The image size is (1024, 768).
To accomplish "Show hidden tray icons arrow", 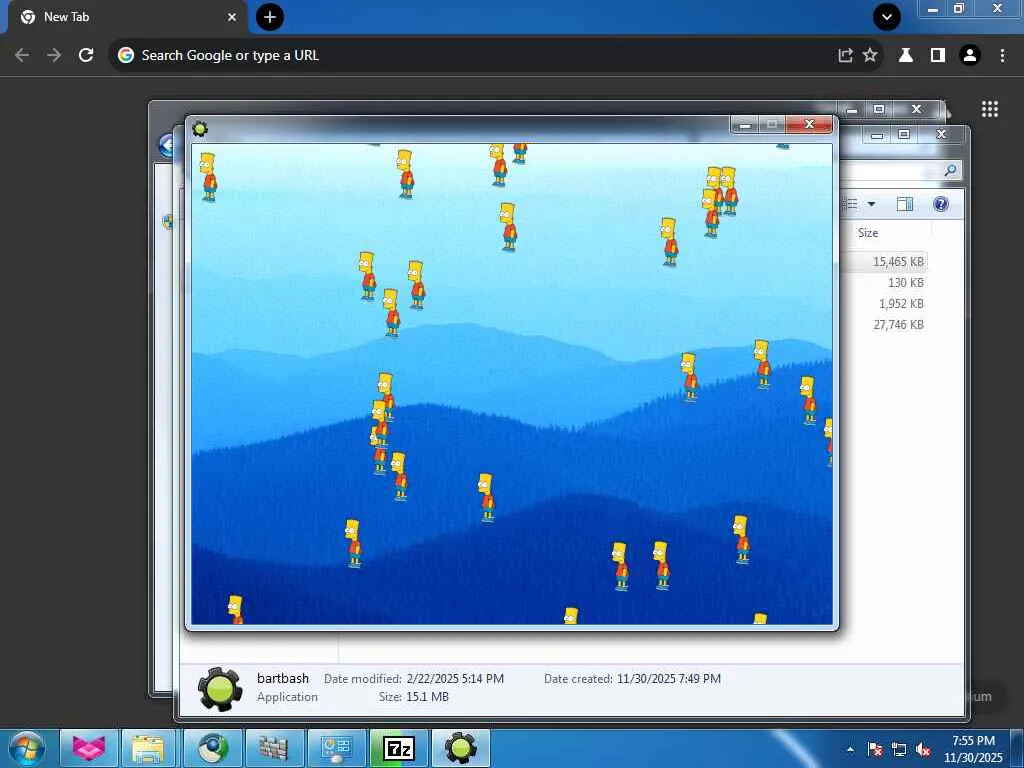I will coord(850,750).
